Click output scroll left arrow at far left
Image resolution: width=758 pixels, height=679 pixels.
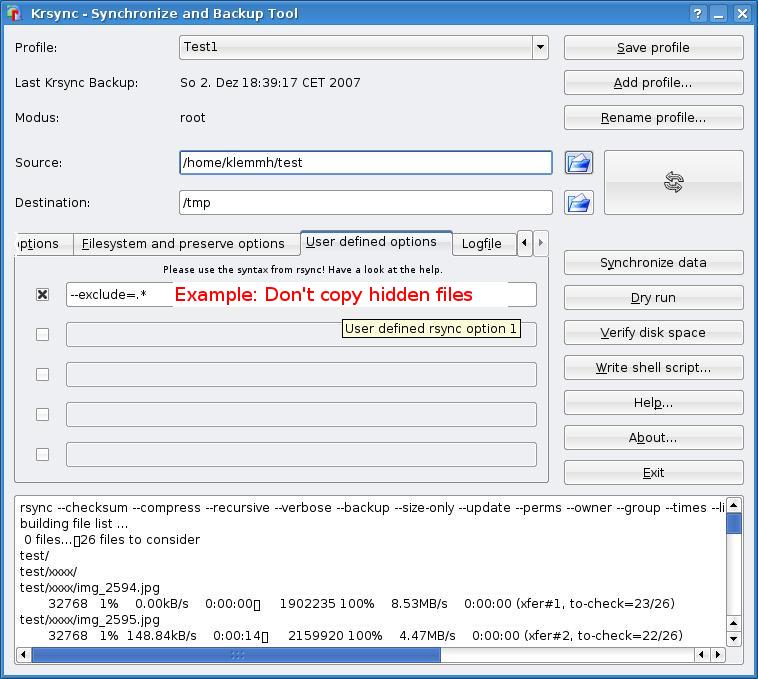[x=23, y=655]
